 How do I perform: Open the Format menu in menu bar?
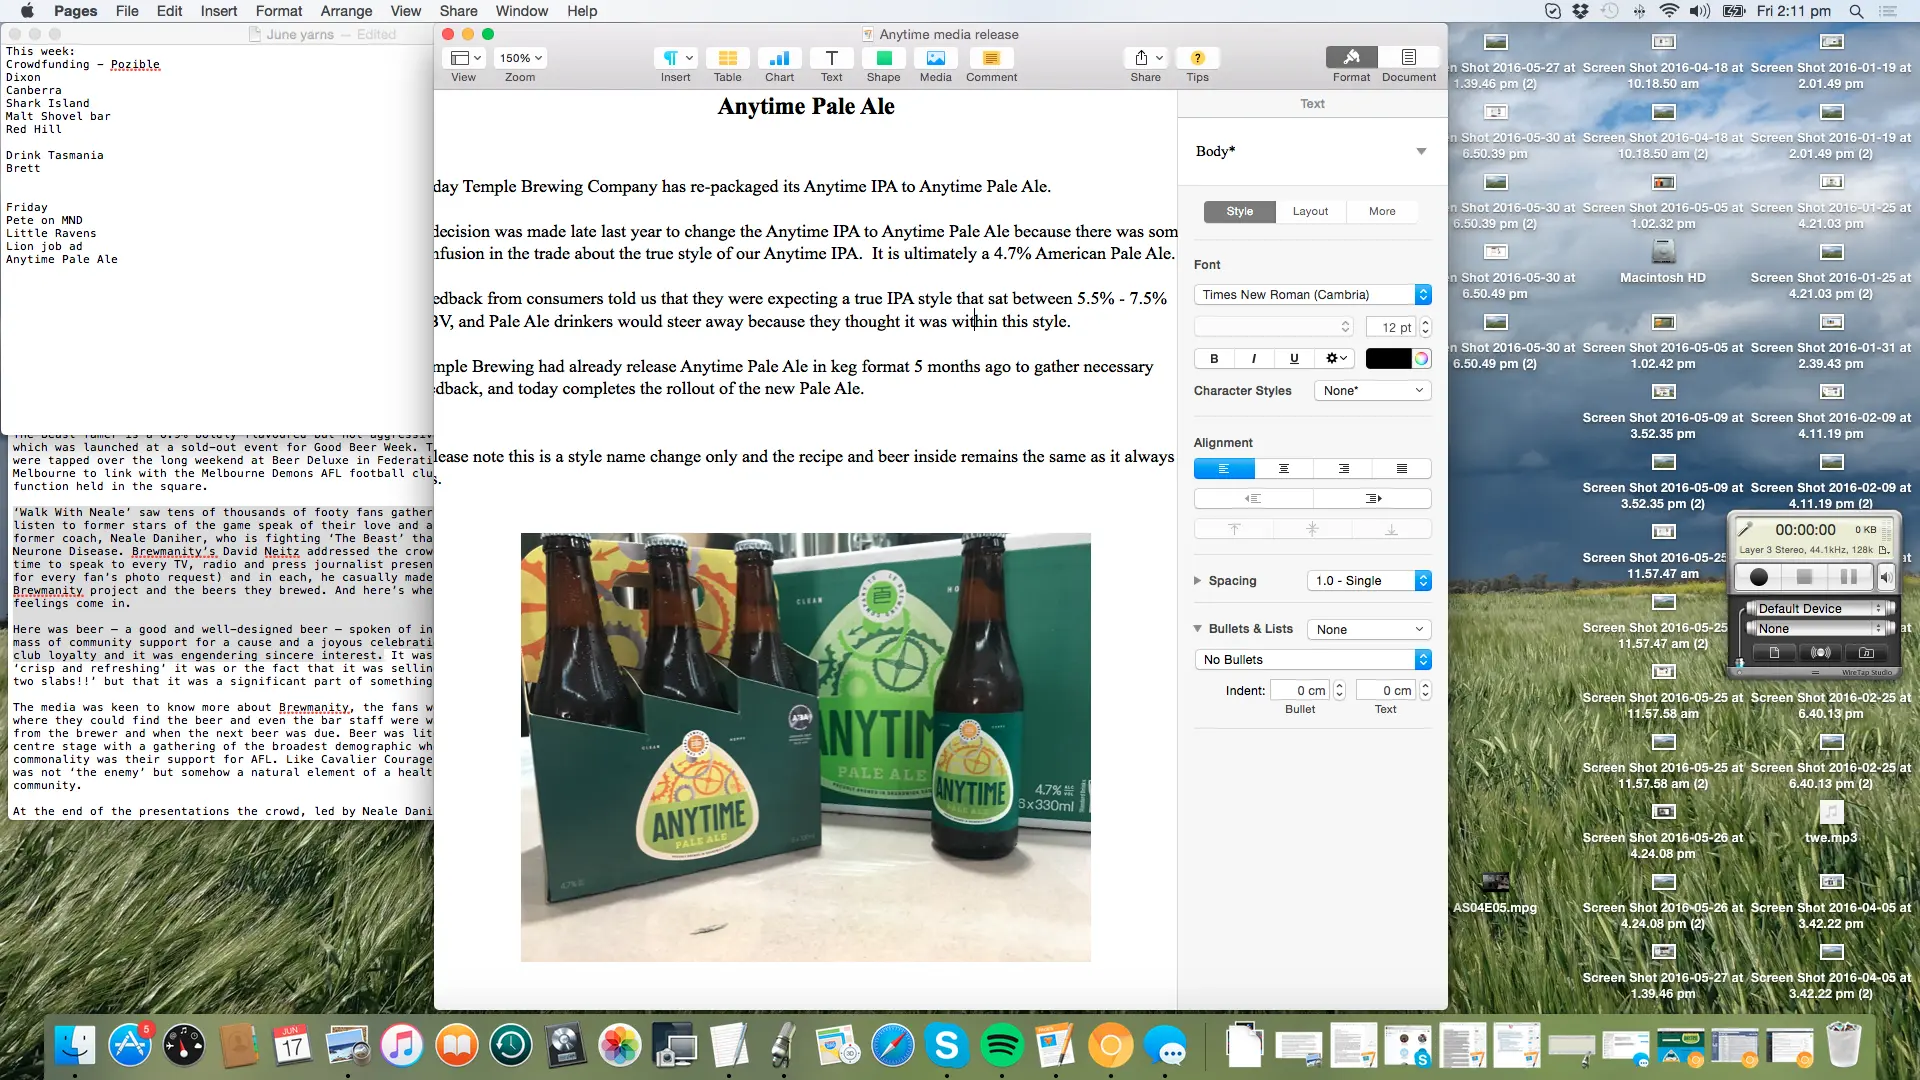pos(278,11)
